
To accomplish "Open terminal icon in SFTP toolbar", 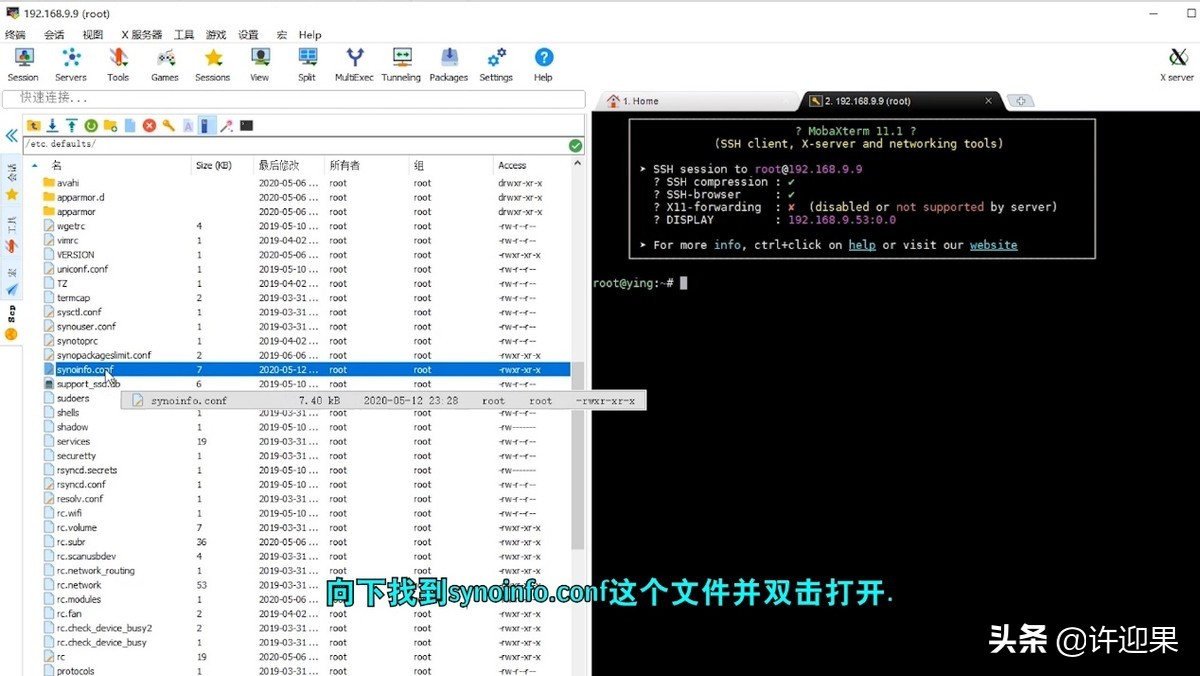I will click(246, 126).
